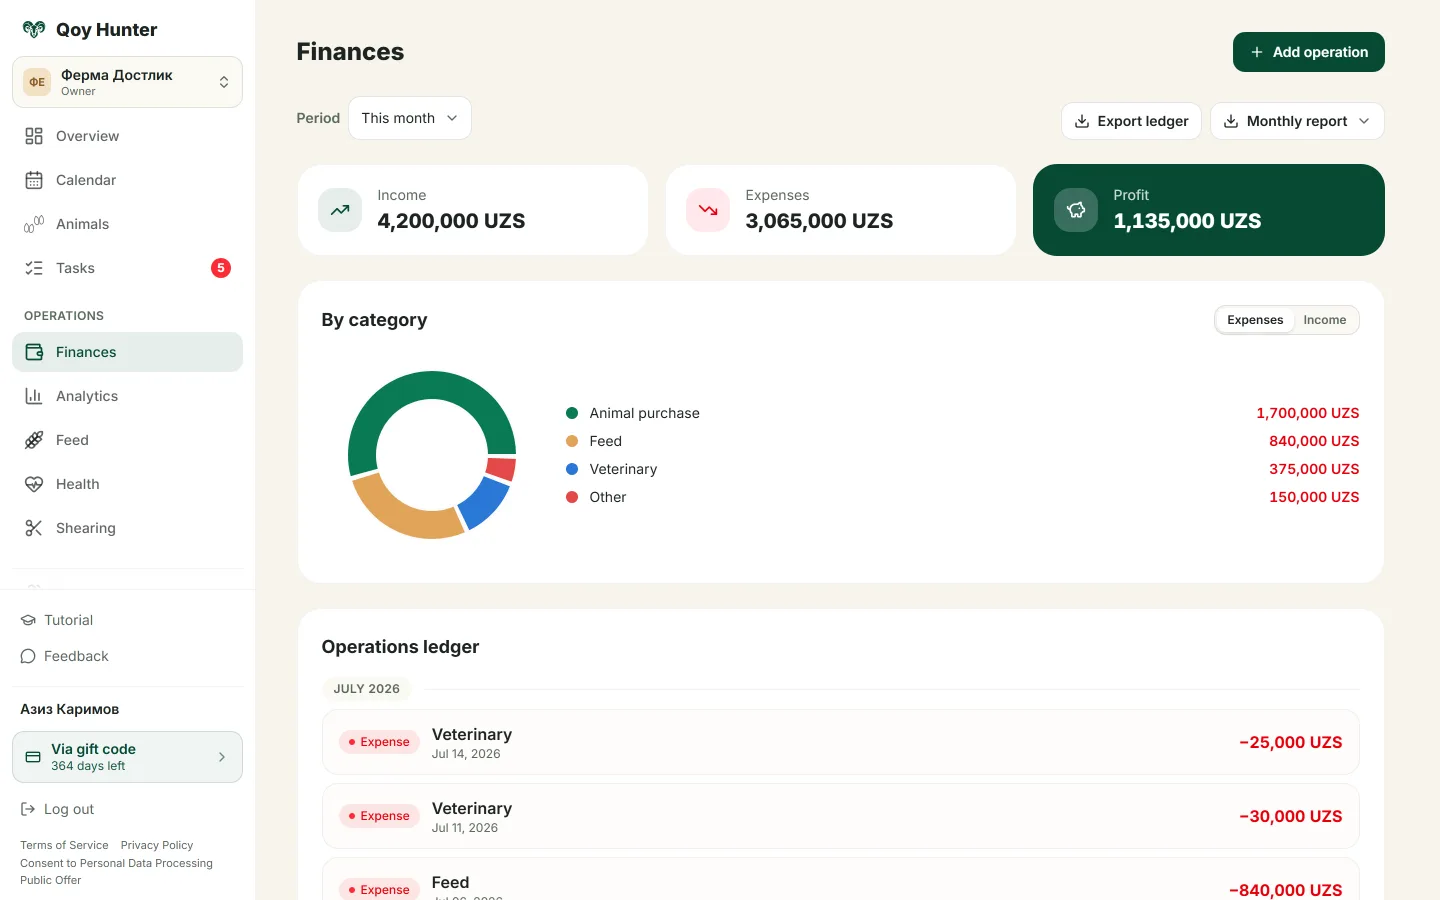Image resolution: width=1440 pixels, height=900 pixels.
Task: Go to Calendar in the sidebar
Action: (127, 180)
